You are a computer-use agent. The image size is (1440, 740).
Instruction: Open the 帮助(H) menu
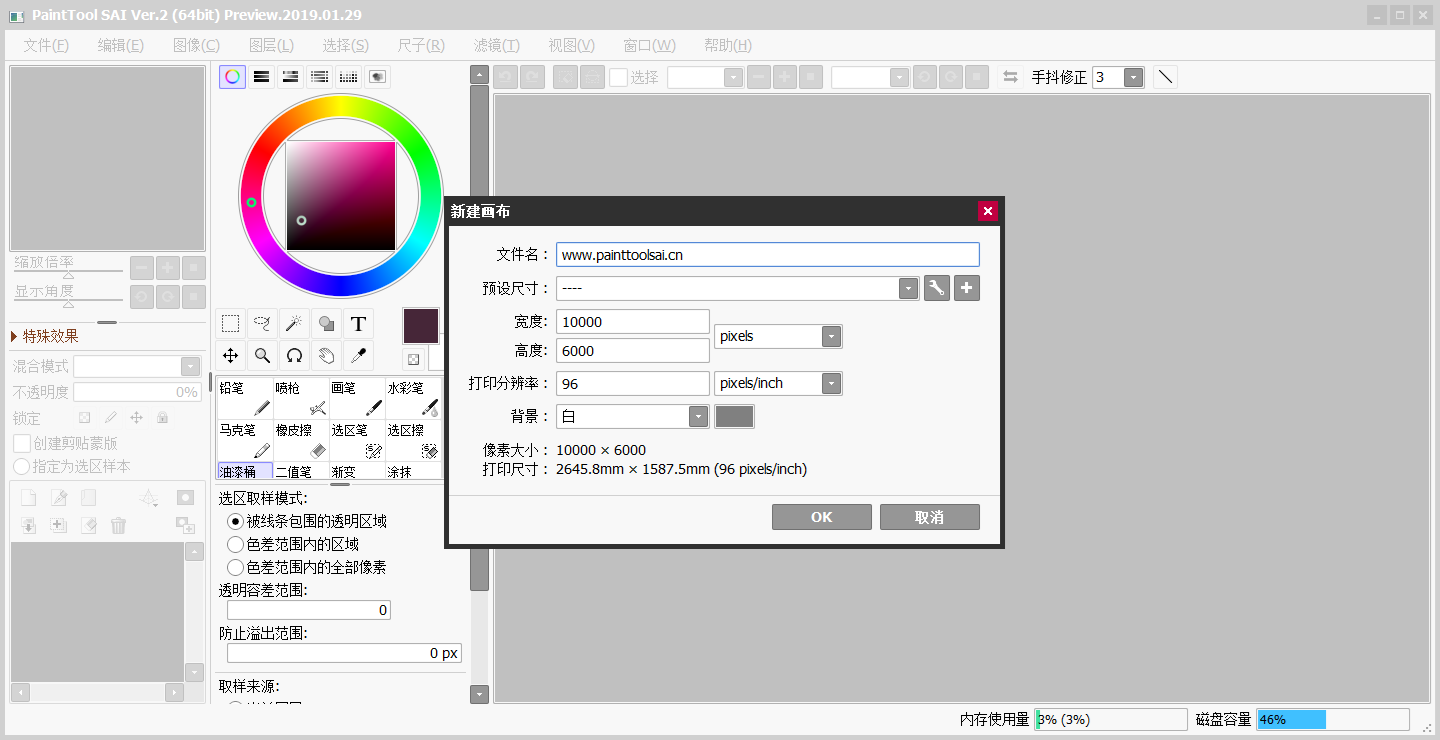[728, 45]
